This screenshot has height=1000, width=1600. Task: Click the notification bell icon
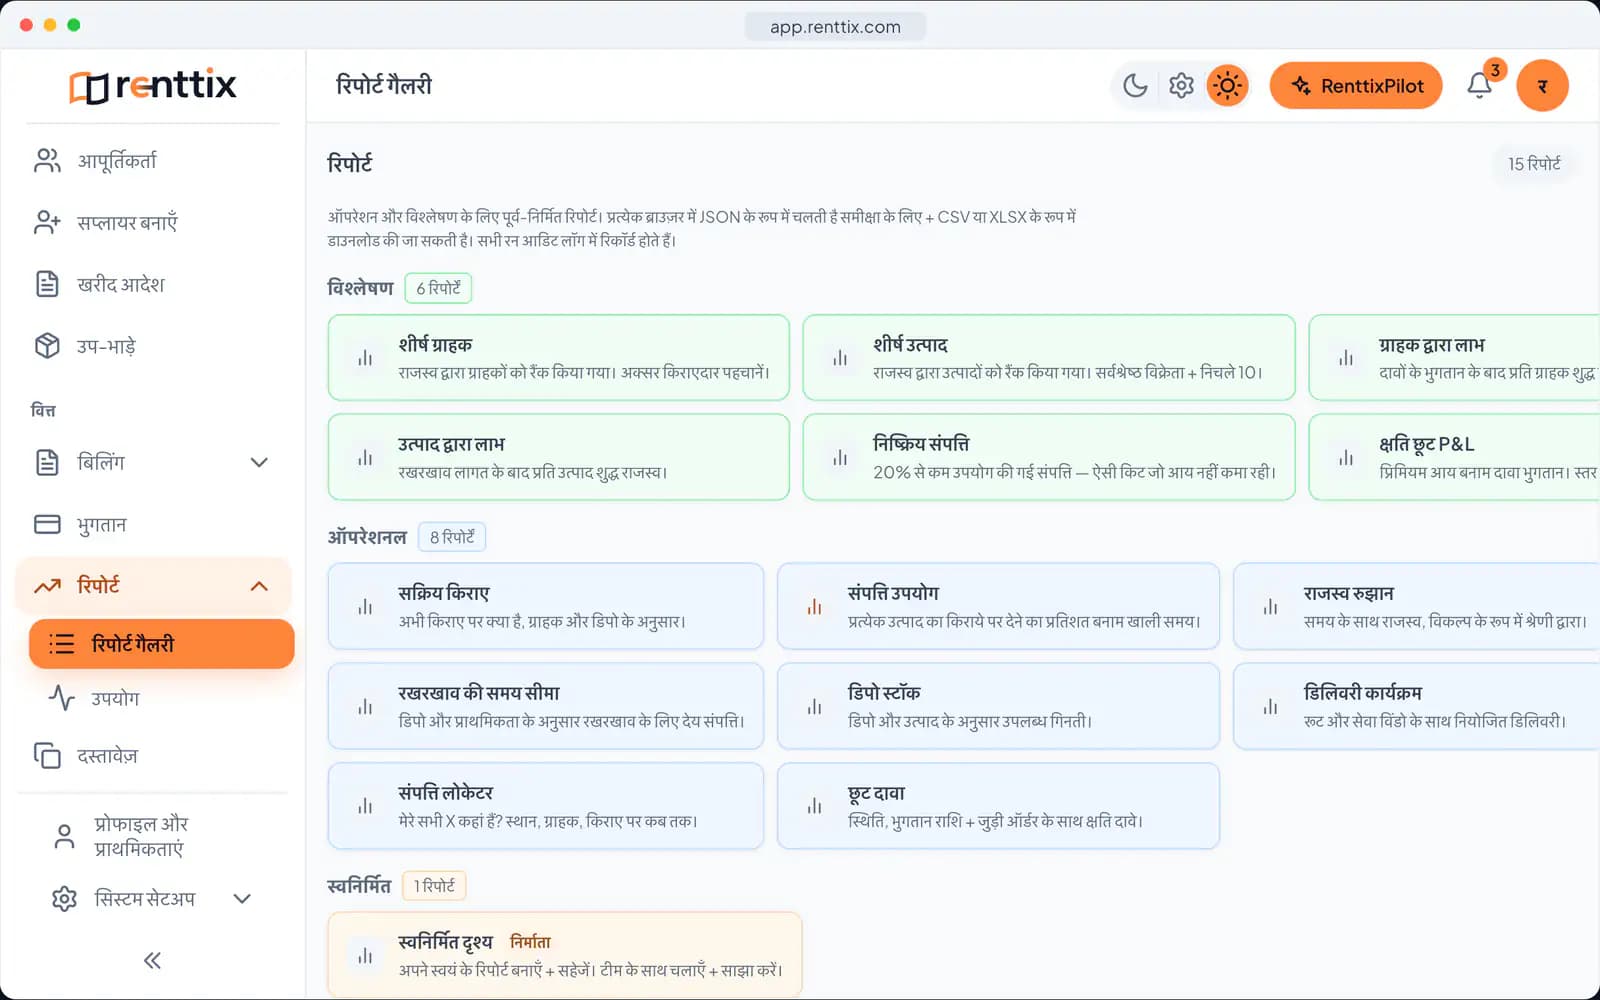click(x=1480, y=86)
